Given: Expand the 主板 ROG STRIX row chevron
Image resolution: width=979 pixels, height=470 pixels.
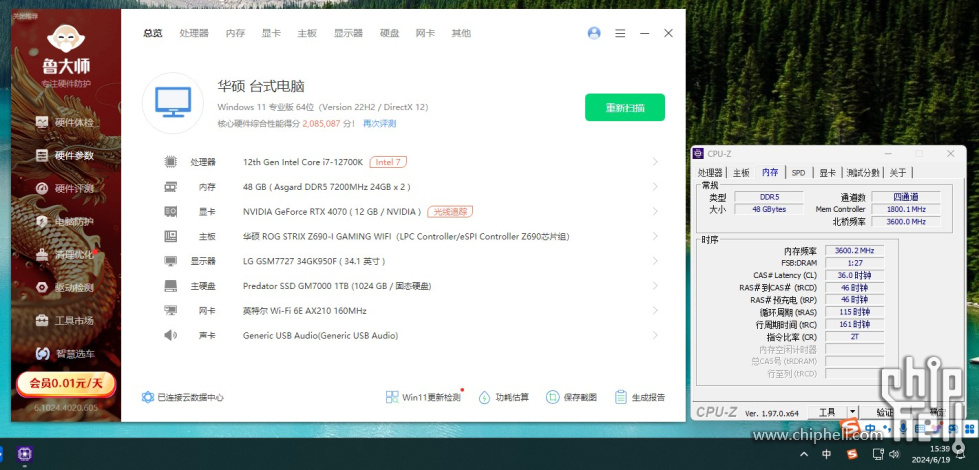Looking at the screenshot, I should pos(655,236).
